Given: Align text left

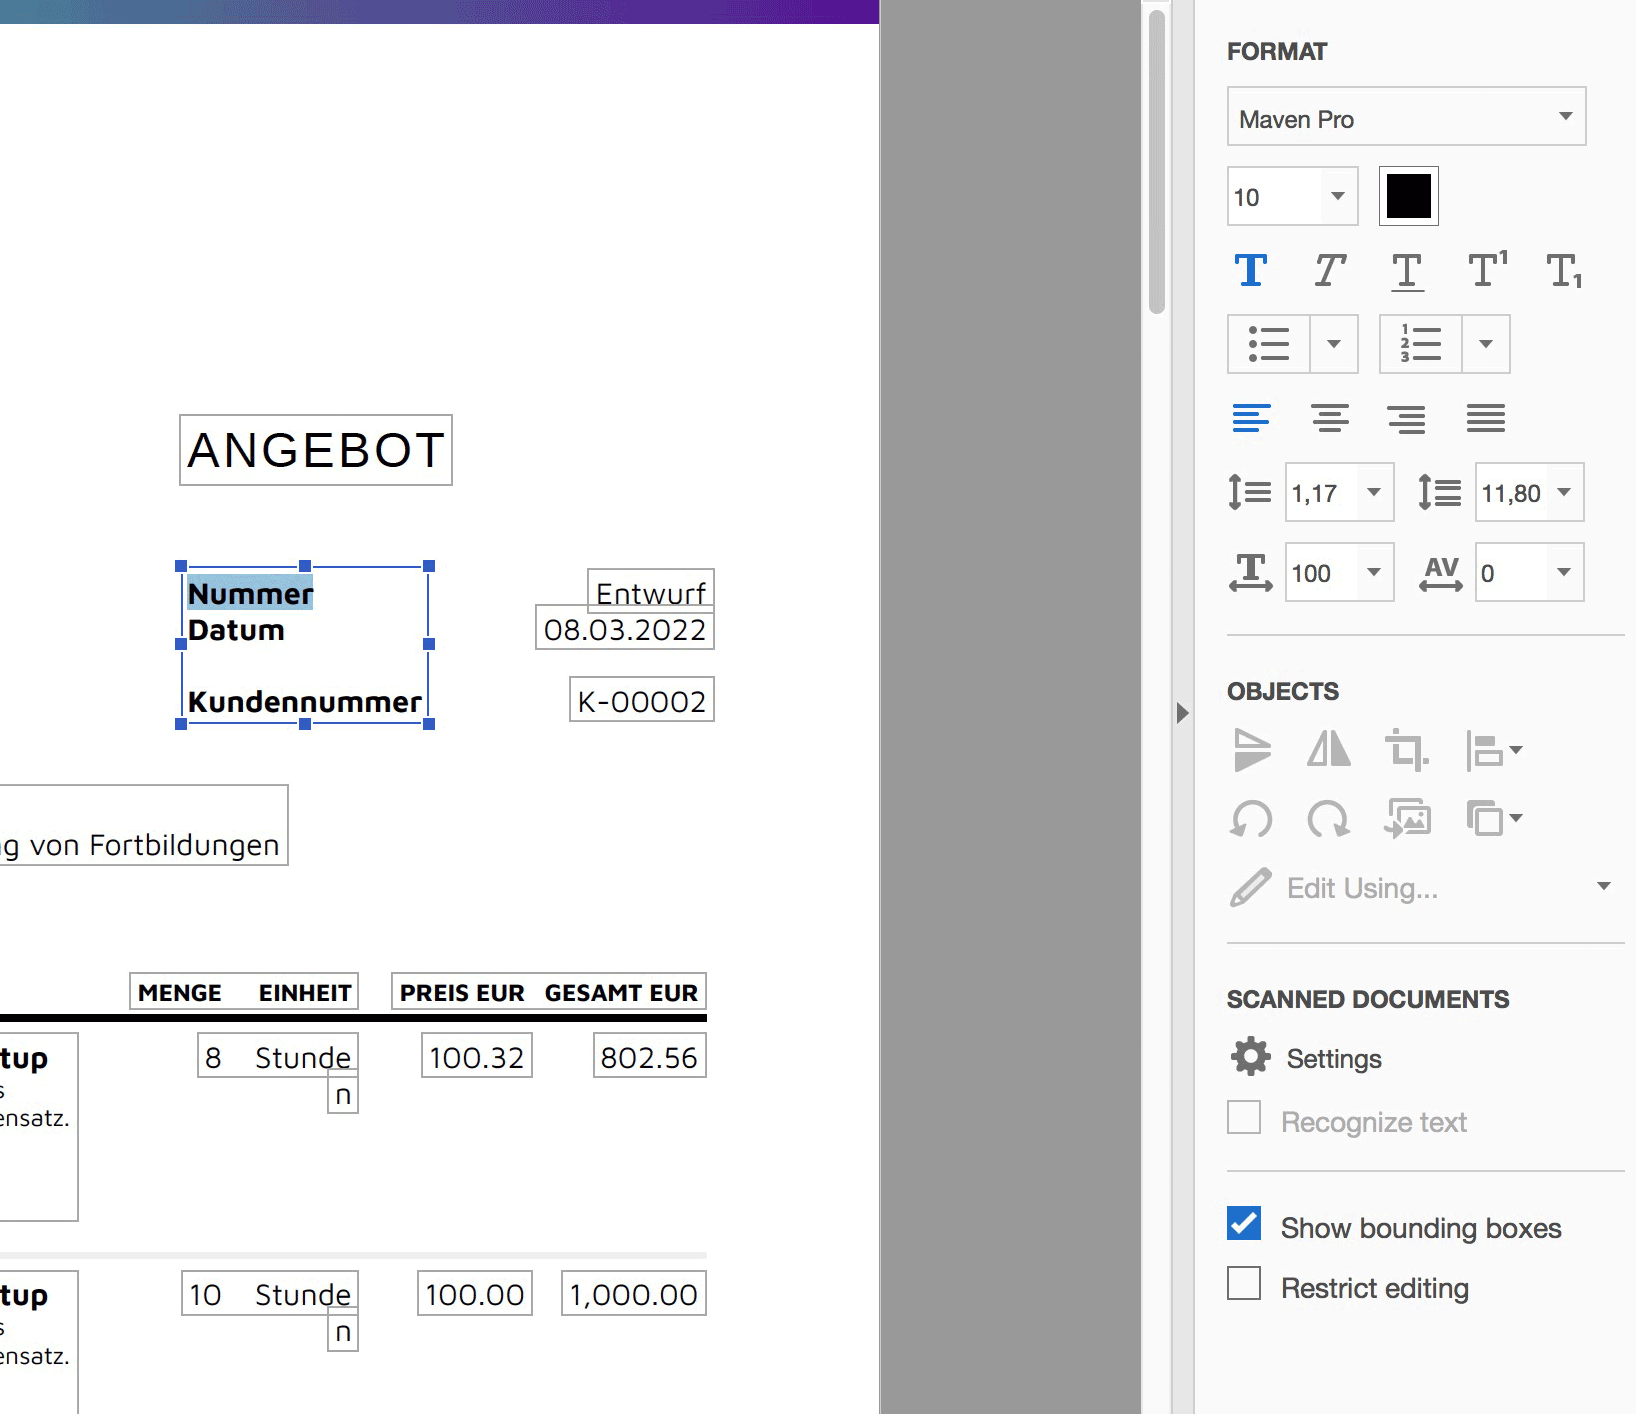Looking at the screenshot, I should coord(1251,417).
